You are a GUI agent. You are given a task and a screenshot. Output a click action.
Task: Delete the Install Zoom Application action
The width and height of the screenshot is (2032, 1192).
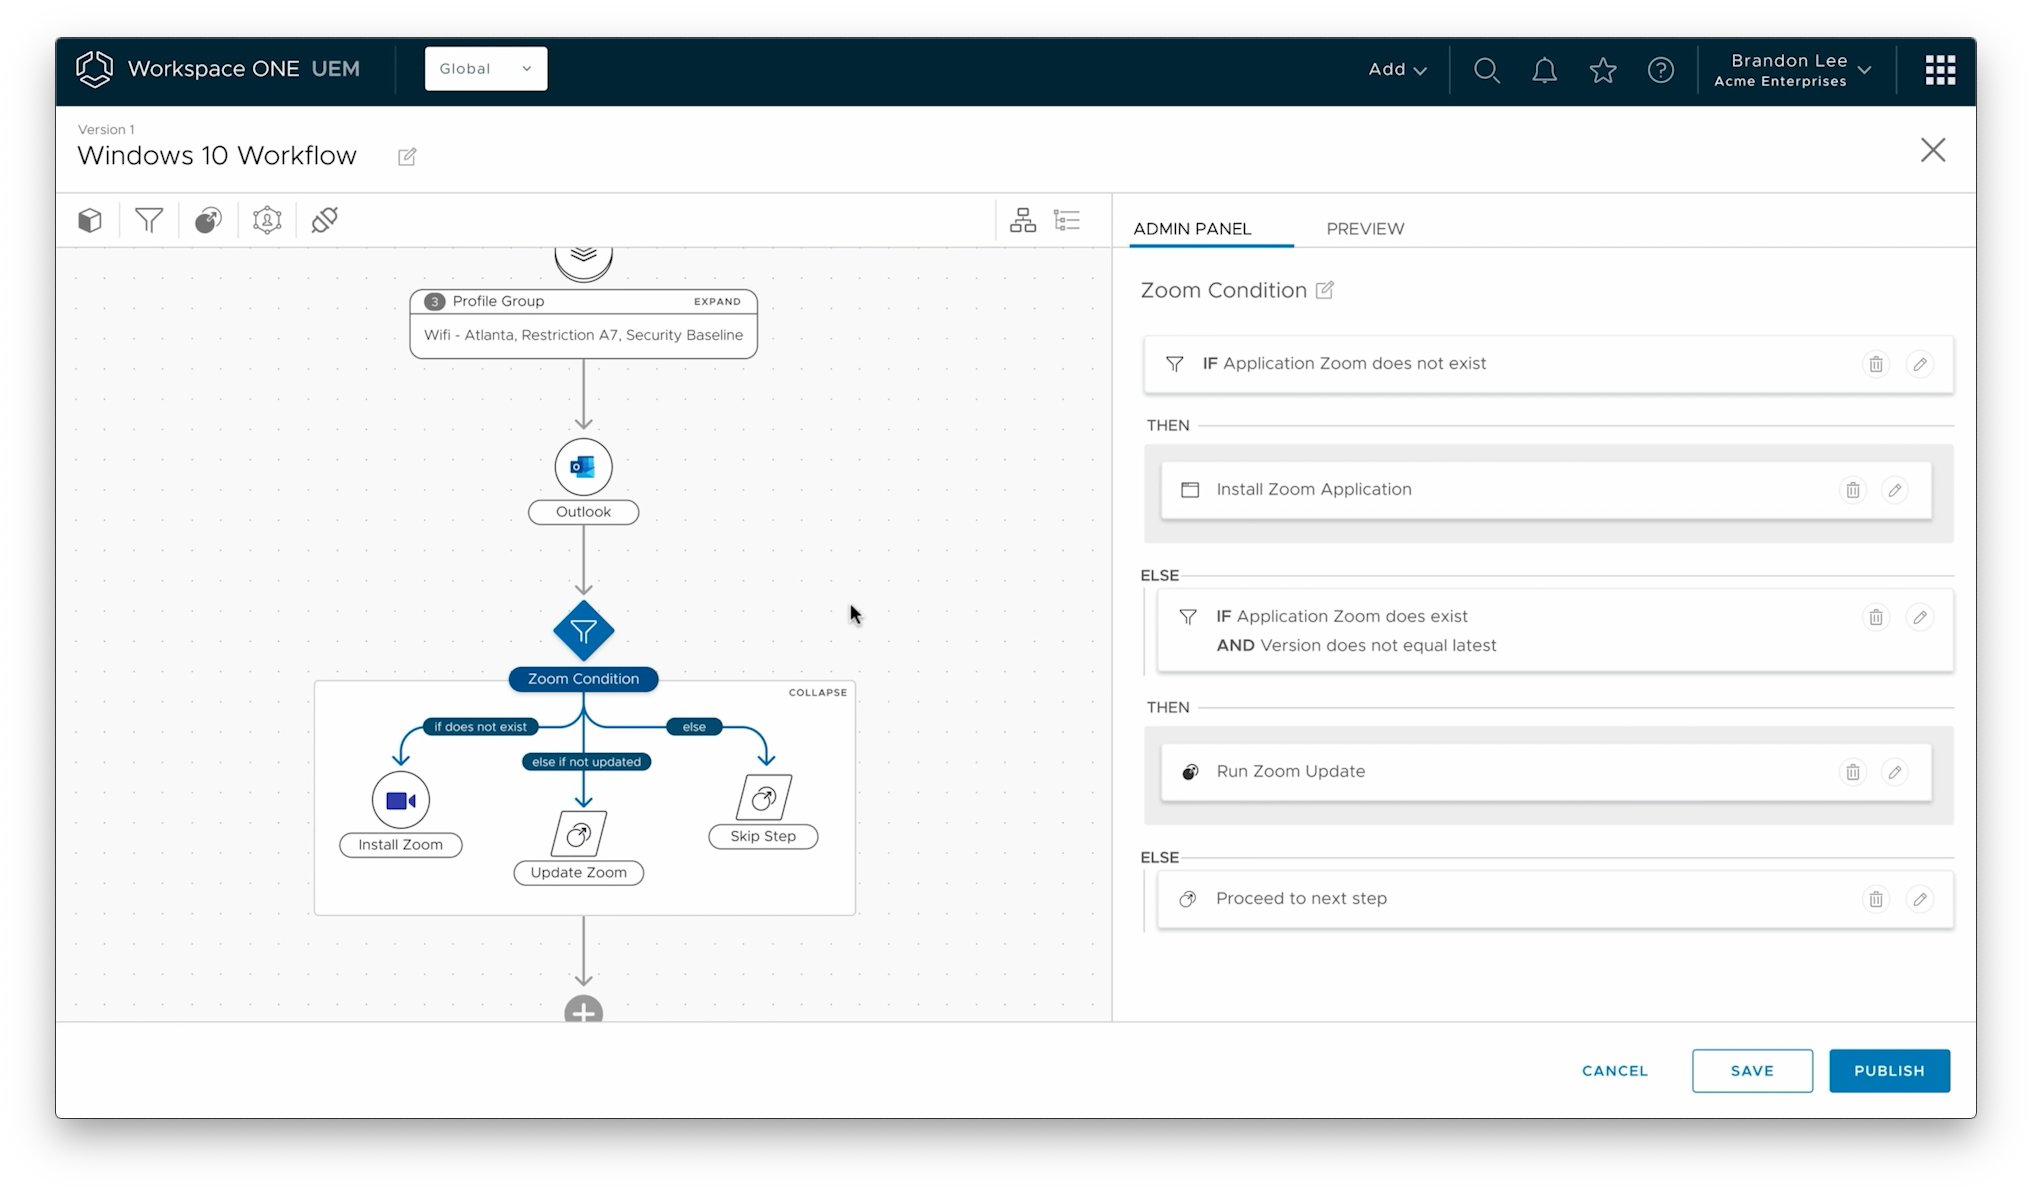click(1852, 490)
